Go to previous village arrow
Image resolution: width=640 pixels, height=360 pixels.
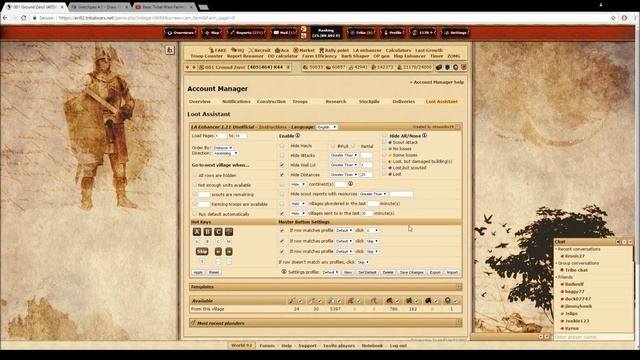pos(187,67)
